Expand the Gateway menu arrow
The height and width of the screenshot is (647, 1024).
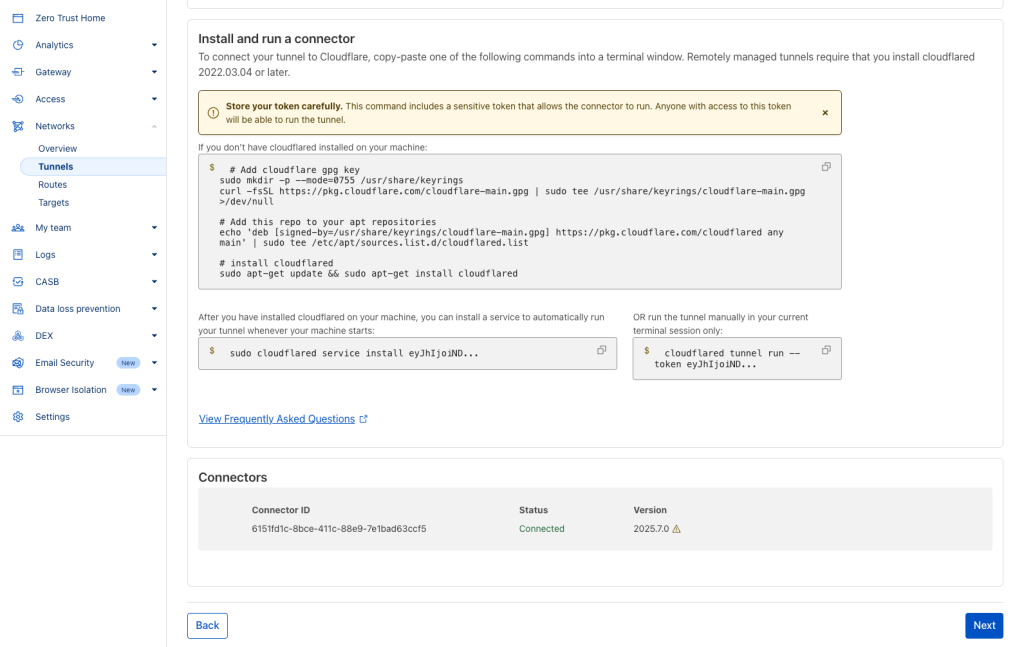click(154, 72)
